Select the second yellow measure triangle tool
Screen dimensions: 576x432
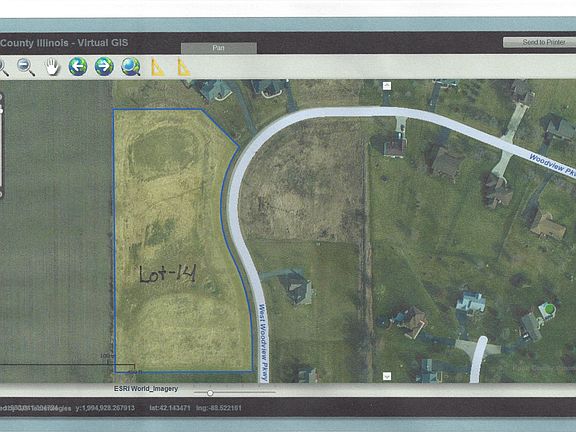pos(183,67)
